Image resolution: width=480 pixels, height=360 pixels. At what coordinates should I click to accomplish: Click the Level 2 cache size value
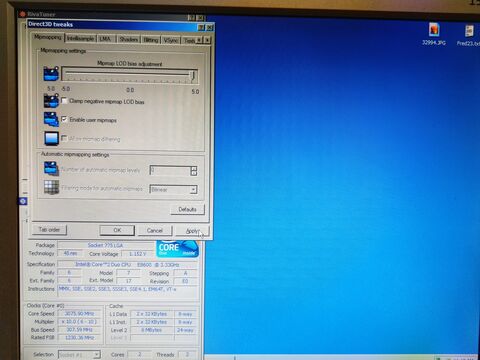tap(151, 330)
